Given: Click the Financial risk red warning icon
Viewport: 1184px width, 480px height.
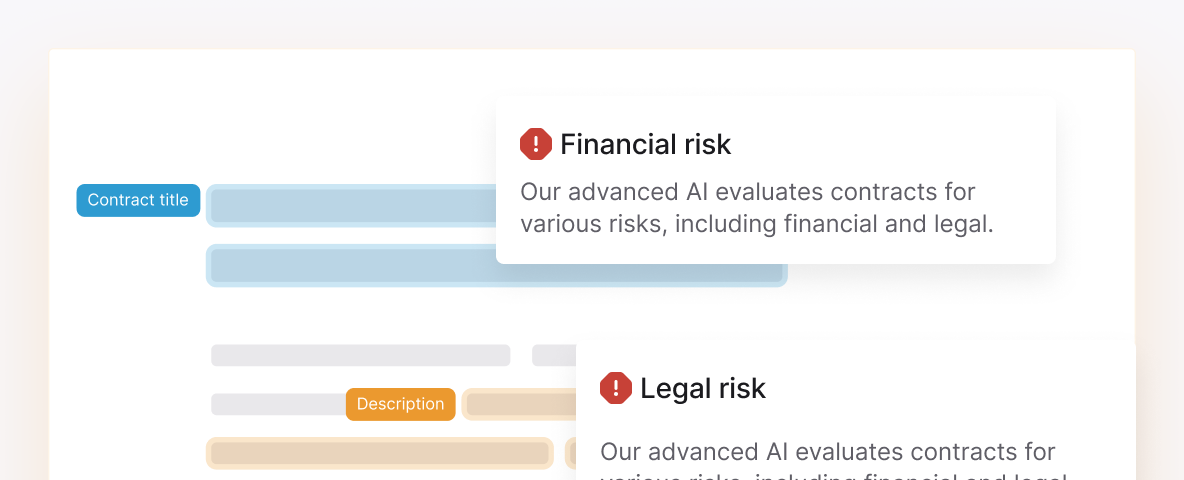Looking at the screenshot, I should click(536, 143).
